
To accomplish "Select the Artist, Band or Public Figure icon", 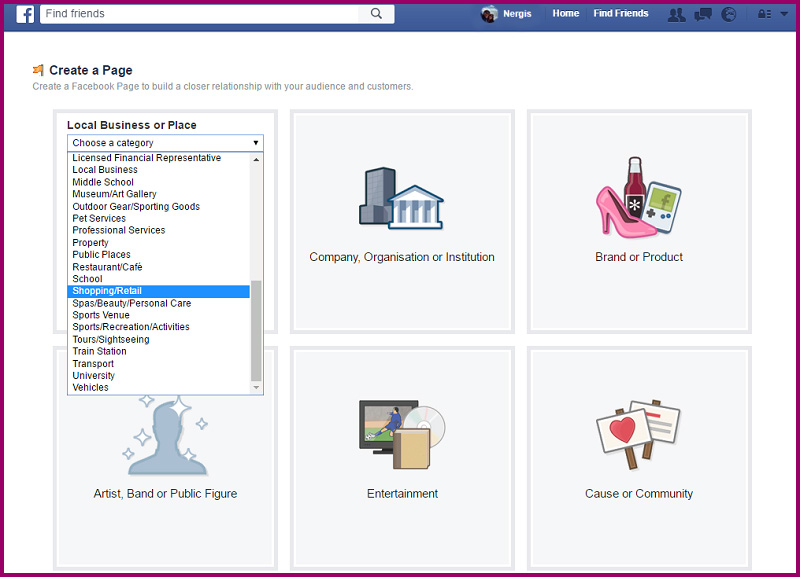I will 165,435.
